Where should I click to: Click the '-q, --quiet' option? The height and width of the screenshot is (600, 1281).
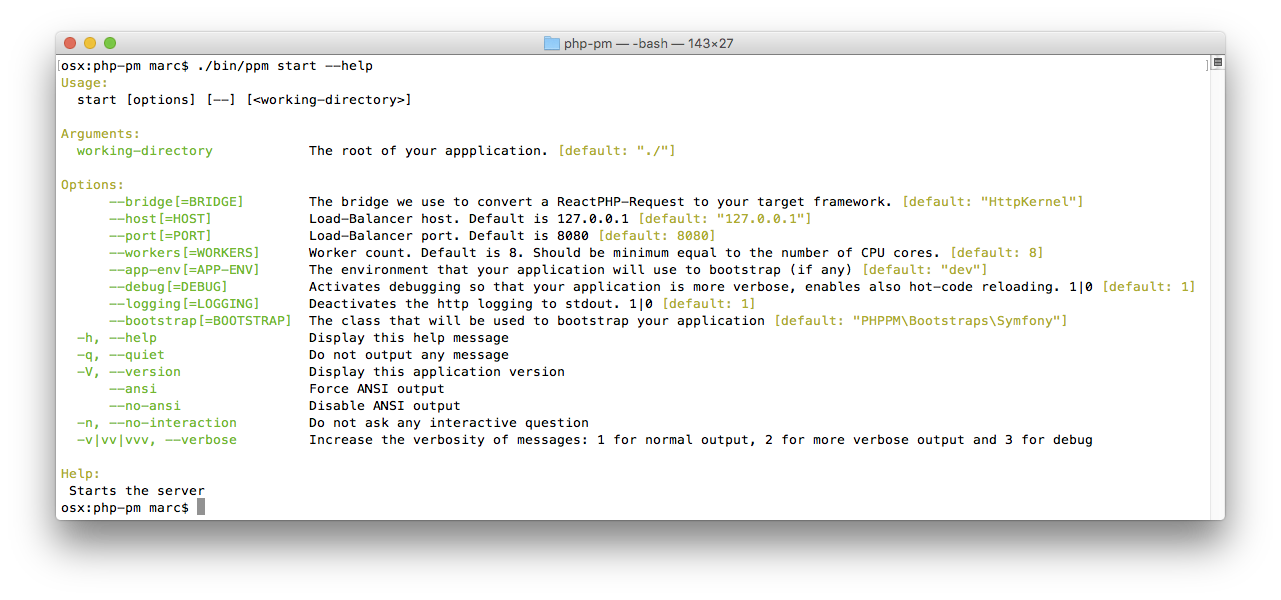coord(121,355)
